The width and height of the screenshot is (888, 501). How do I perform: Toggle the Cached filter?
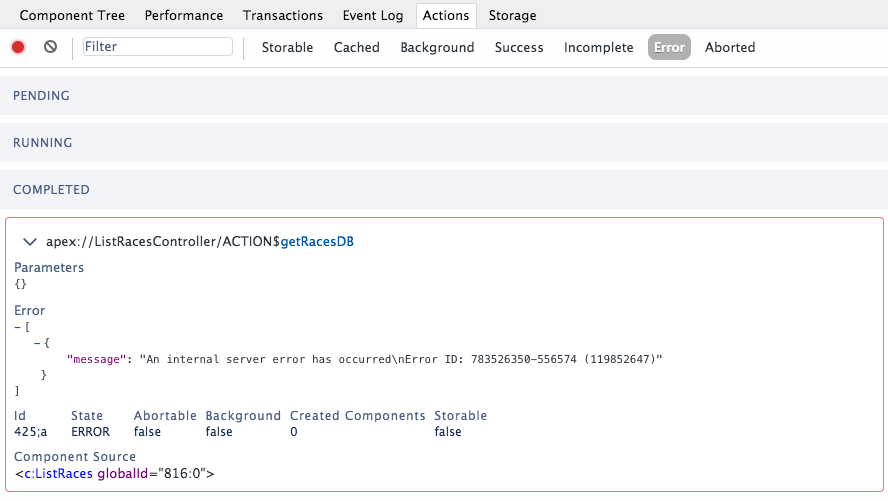(x=356, y=48)
